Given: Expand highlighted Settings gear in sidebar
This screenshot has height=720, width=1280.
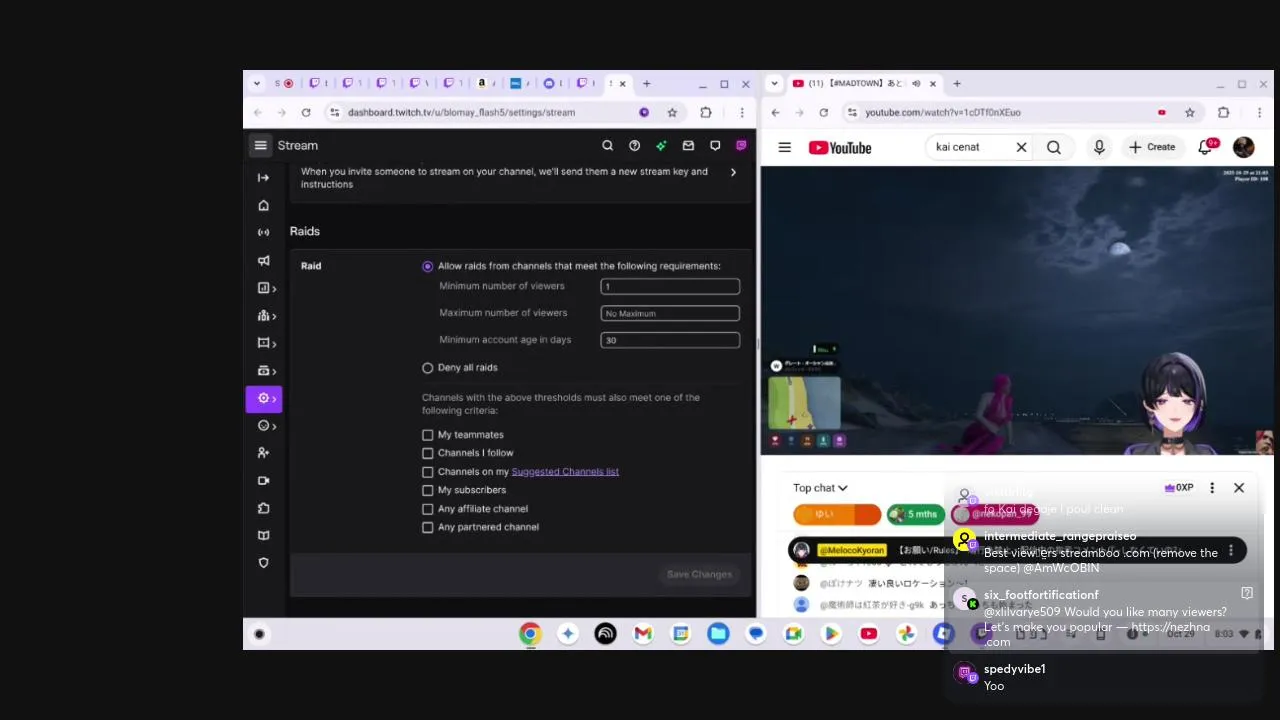Looking at the screenshot, I should coord(264,398).
